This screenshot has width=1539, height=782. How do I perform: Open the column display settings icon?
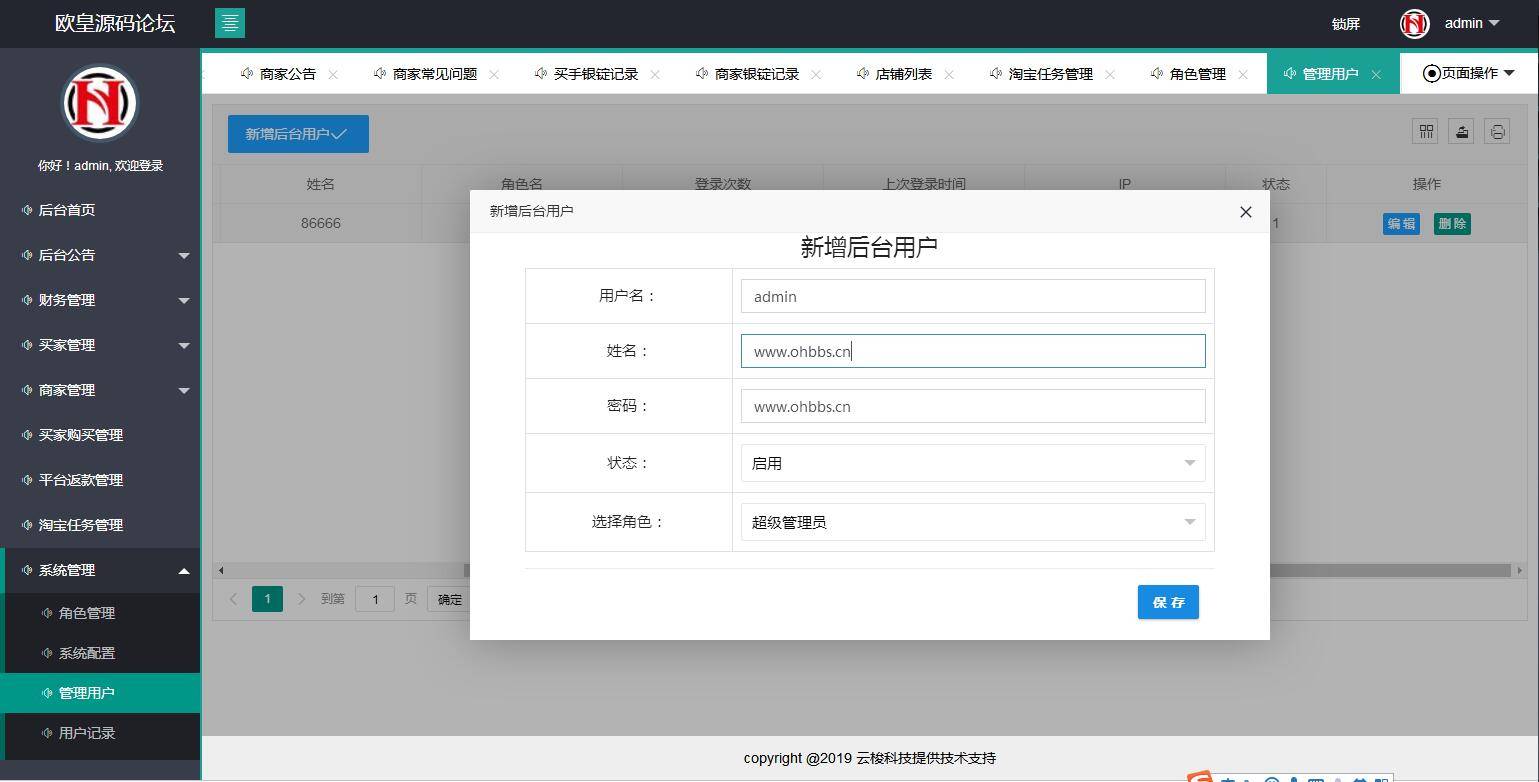[x=1425, y=131]
